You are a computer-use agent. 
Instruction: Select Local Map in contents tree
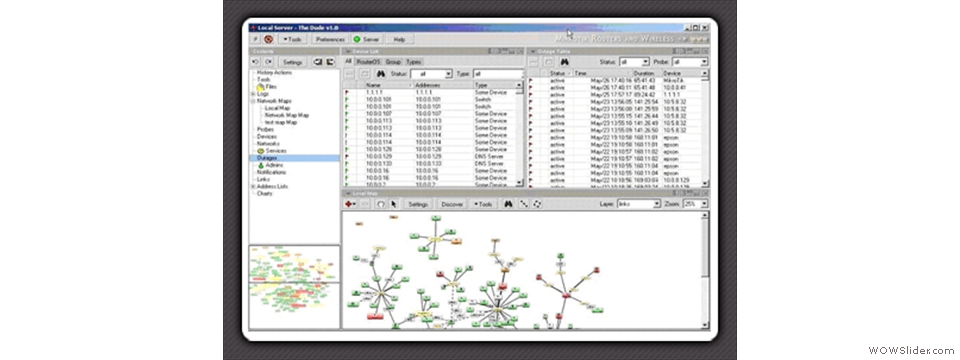277,108
